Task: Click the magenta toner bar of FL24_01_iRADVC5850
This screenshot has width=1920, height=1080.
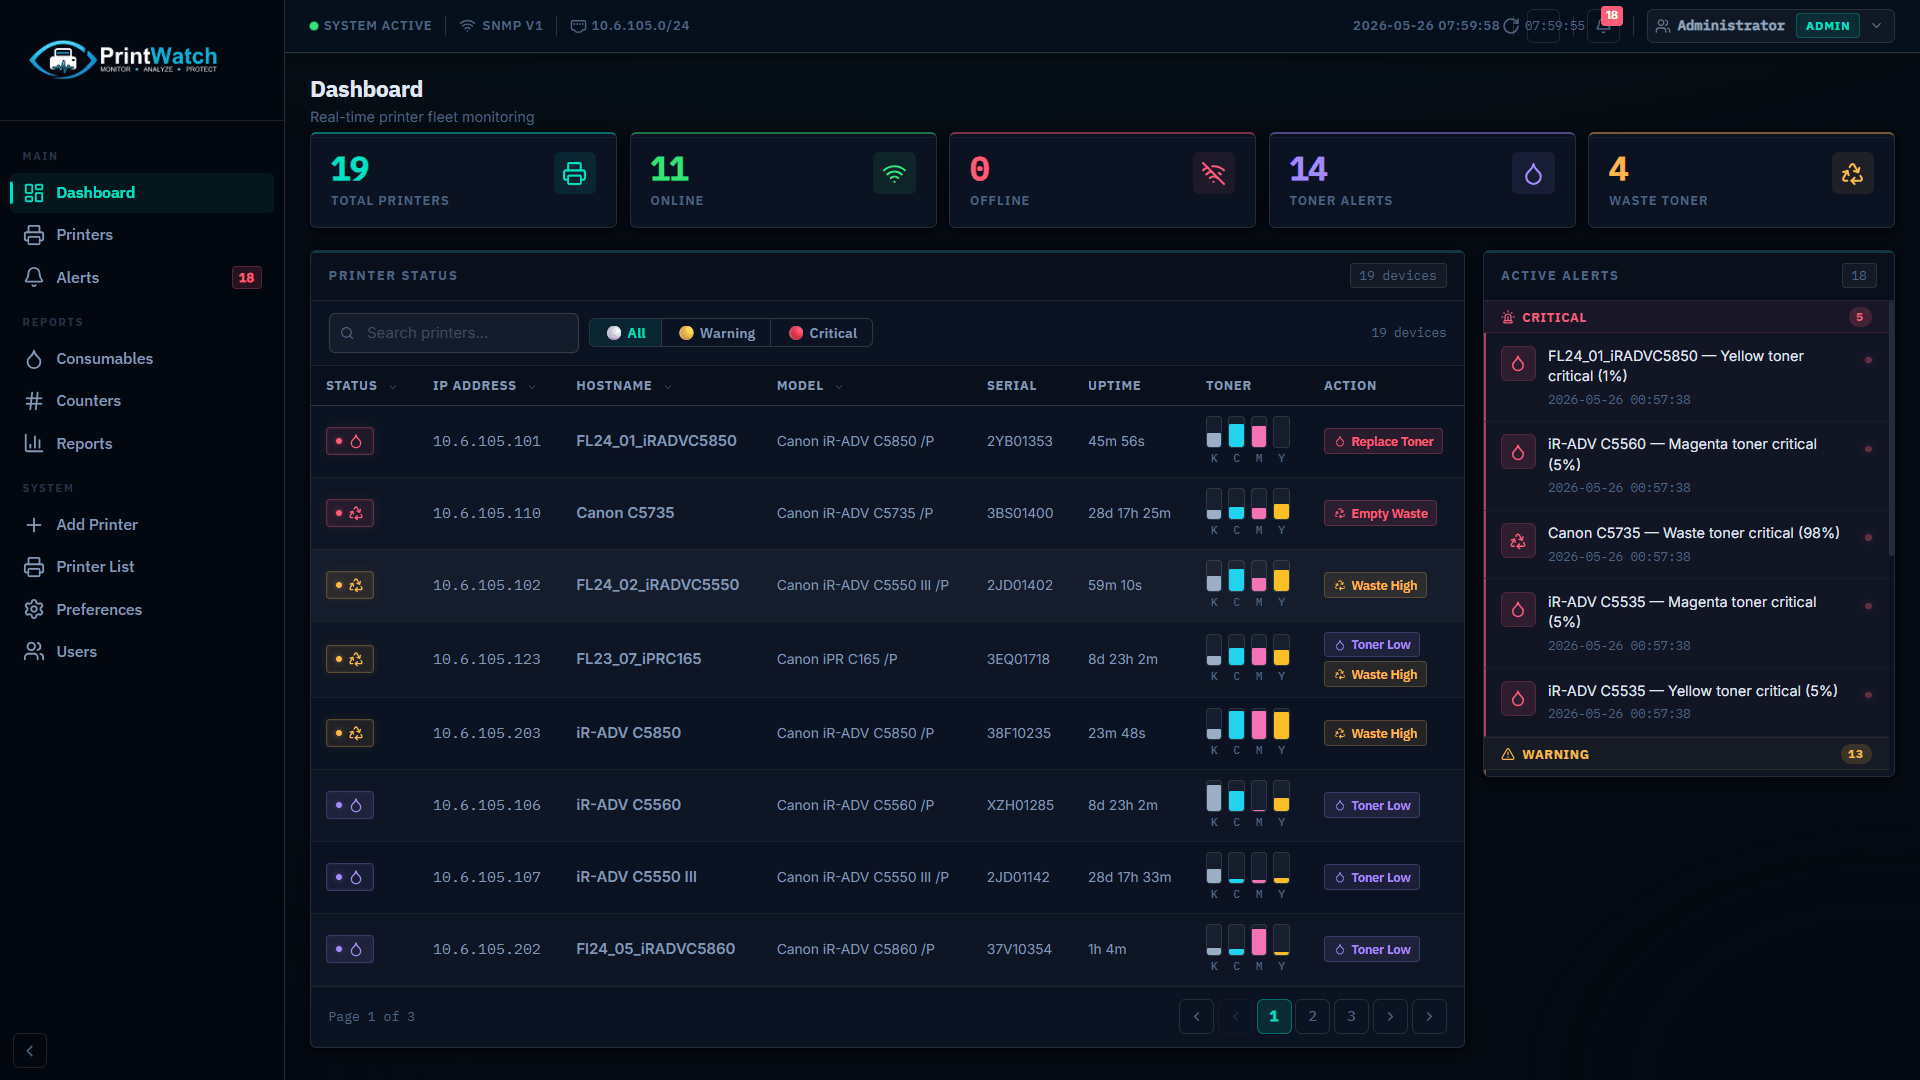Action: [1259, 433]
